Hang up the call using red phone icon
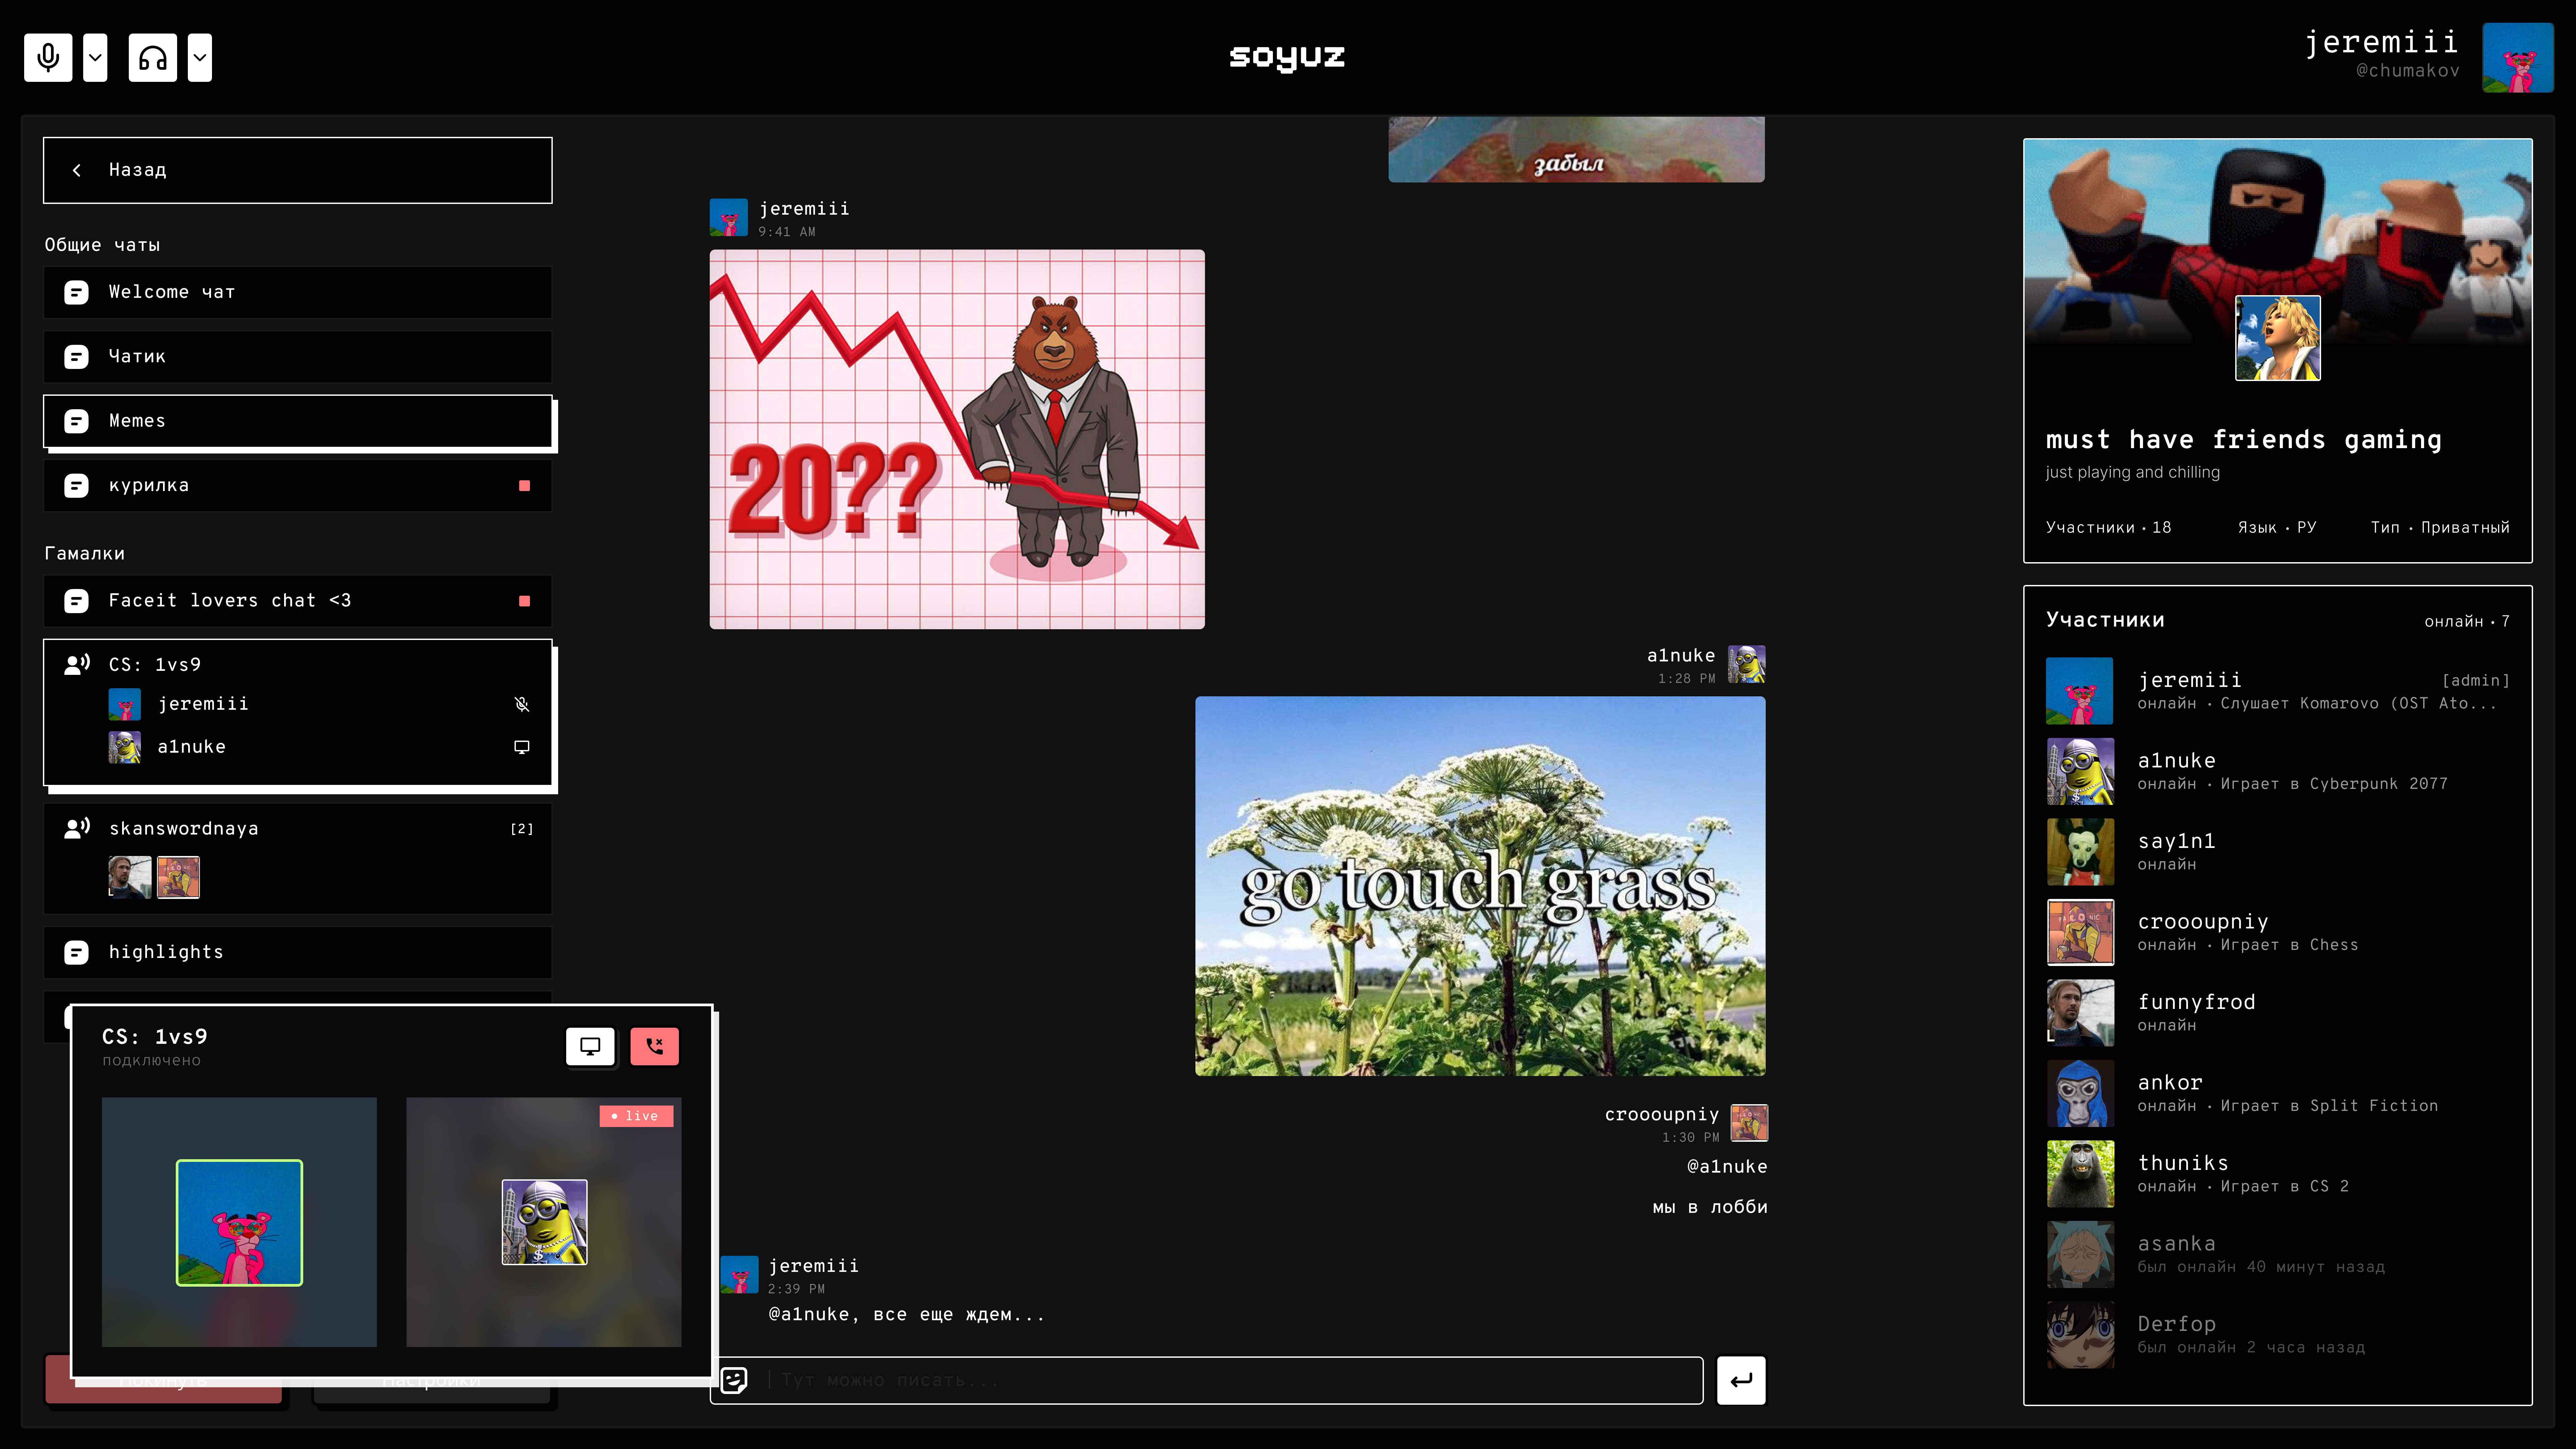This screenshot has height=1449, width=2576. 655,1046
